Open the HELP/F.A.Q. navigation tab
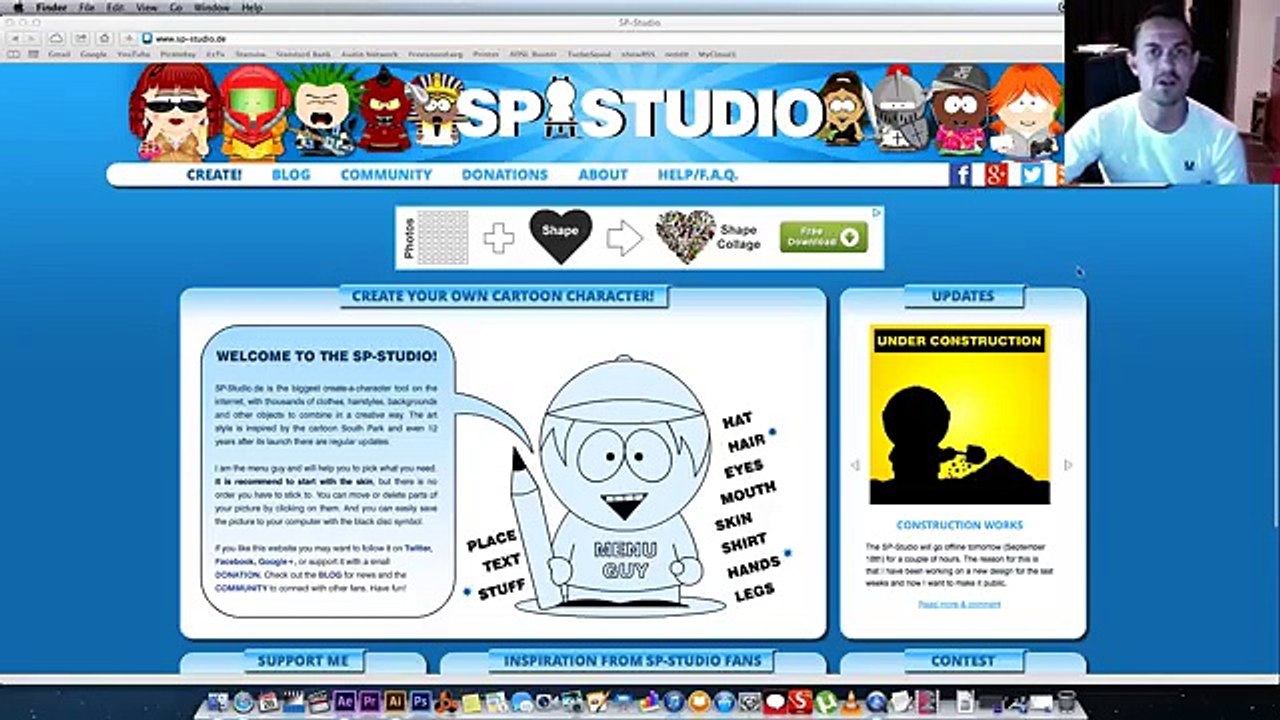 point(698,174)
